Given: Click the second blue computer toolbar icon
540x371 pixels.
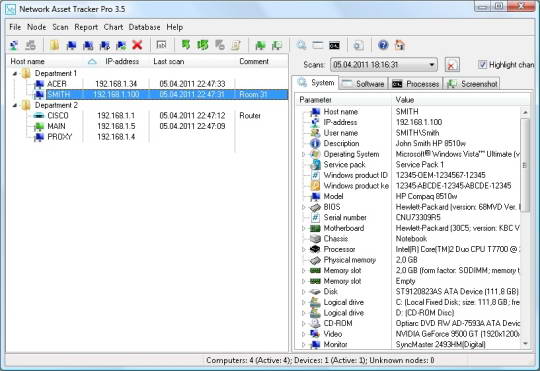Looking at the screenshot, I should click(88, 45).
